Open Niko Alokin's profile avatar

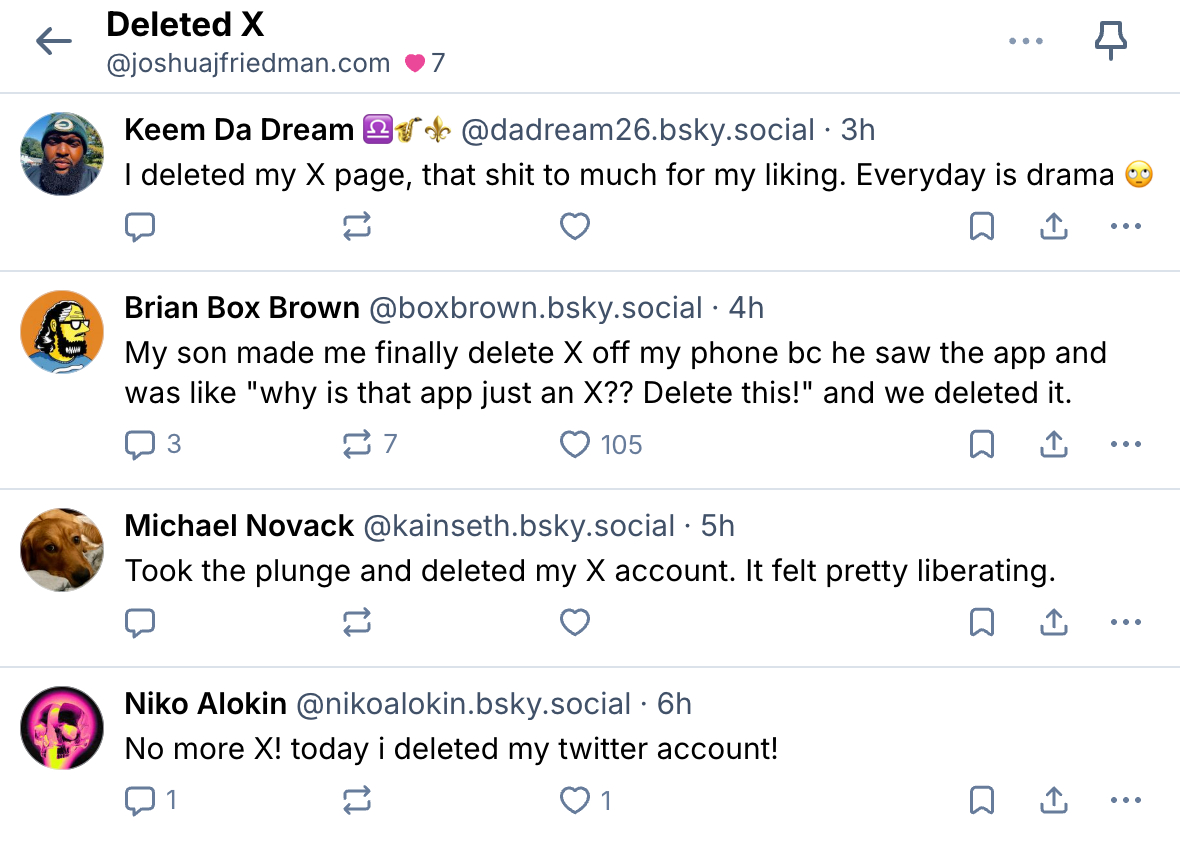(x=62, y=727)
